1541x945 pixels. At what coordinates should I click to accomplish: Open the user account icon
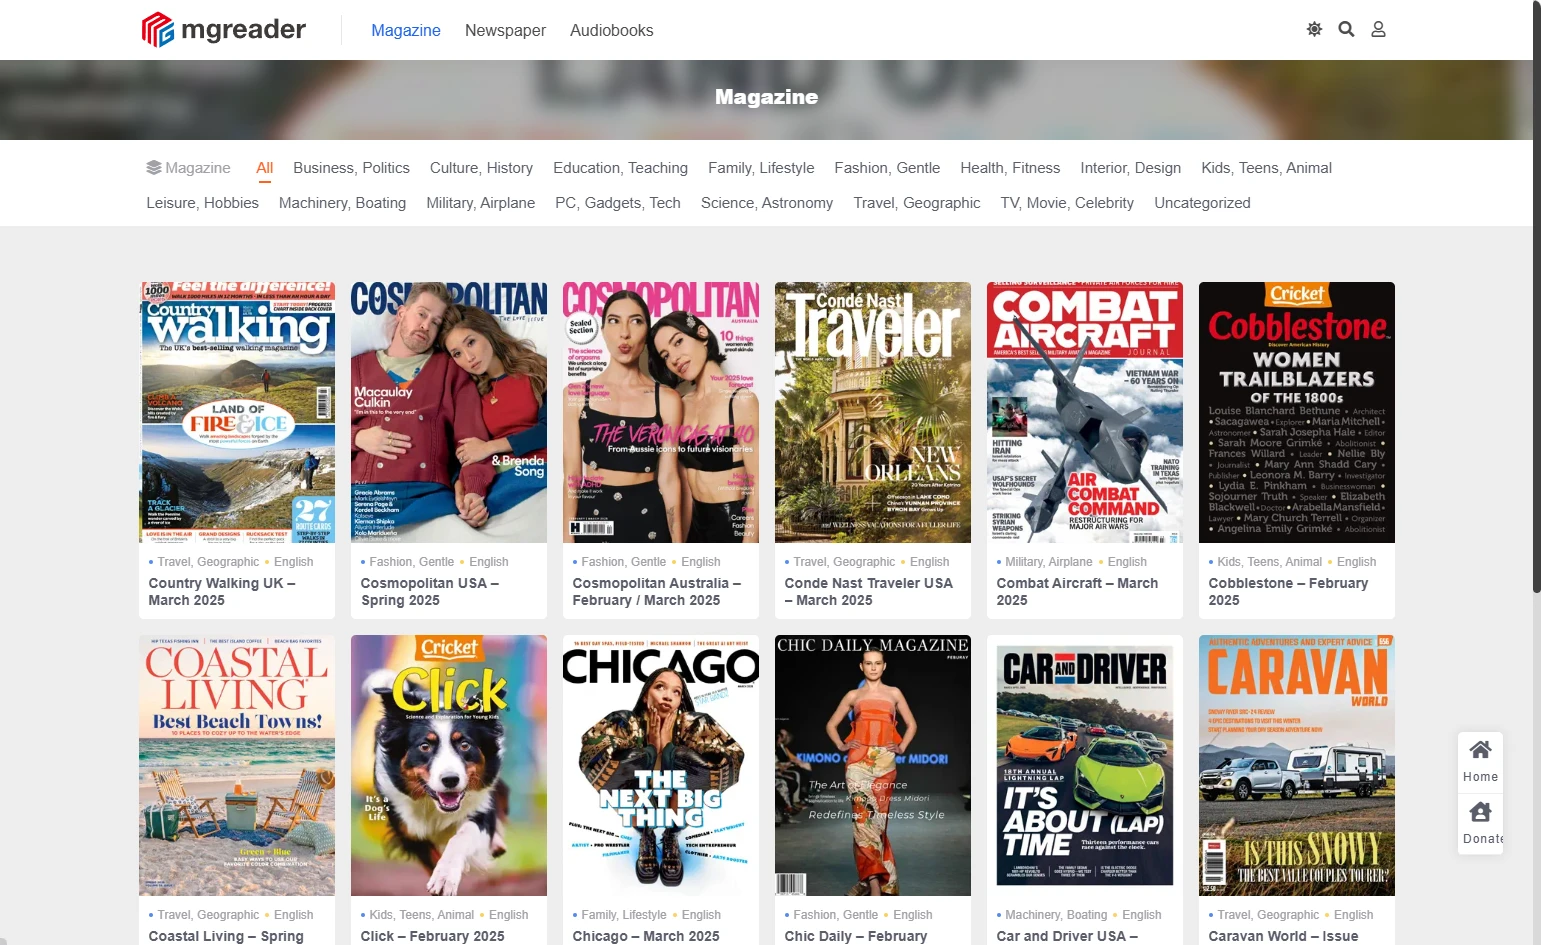pyautogui.click(x=1378, y=30)
